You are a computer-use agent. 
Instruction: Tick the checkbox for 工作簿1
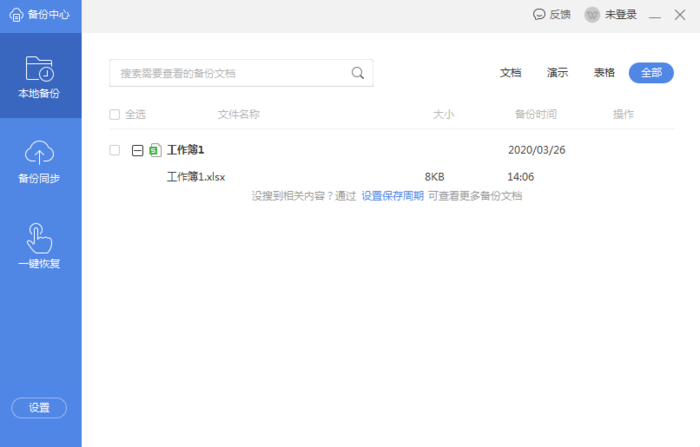pyautogui.click(x=115, y=150)
